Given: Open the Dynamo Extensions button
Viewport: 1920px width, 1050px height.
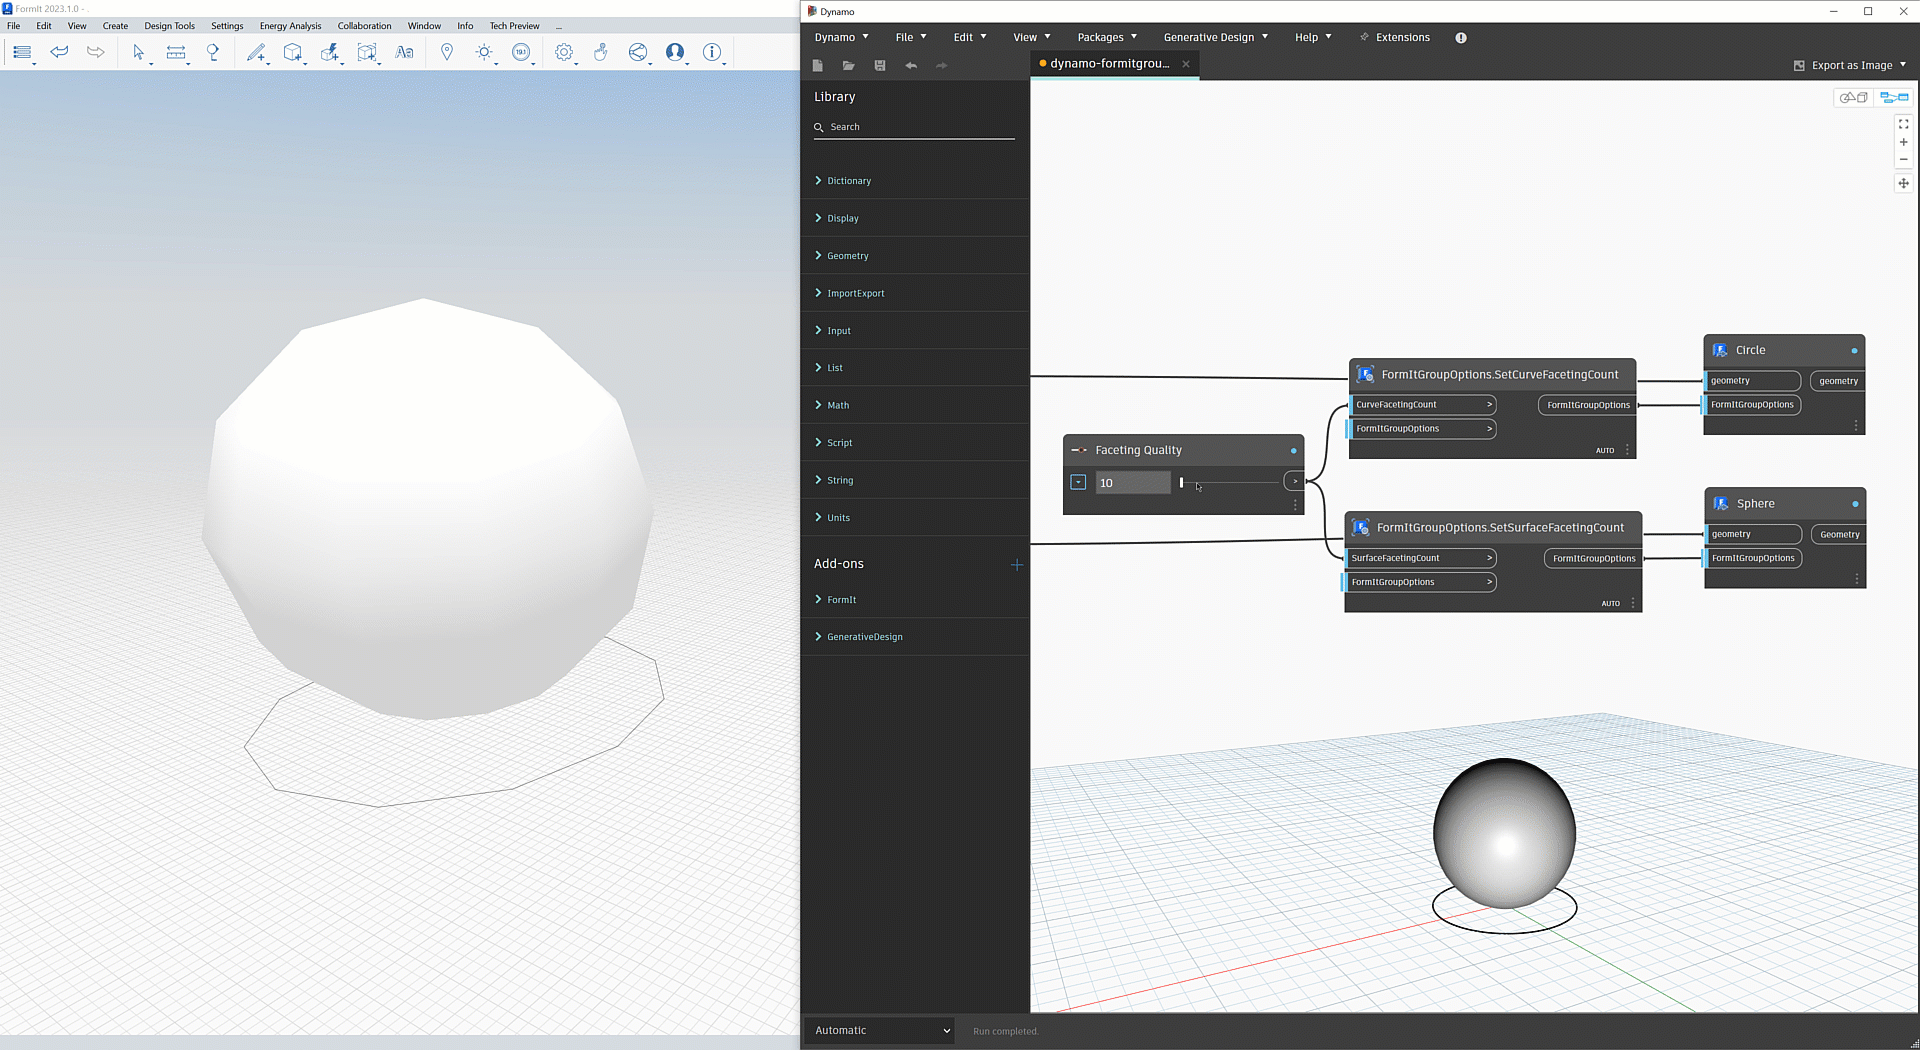Looking at the screenshot, I should 1394,37.
